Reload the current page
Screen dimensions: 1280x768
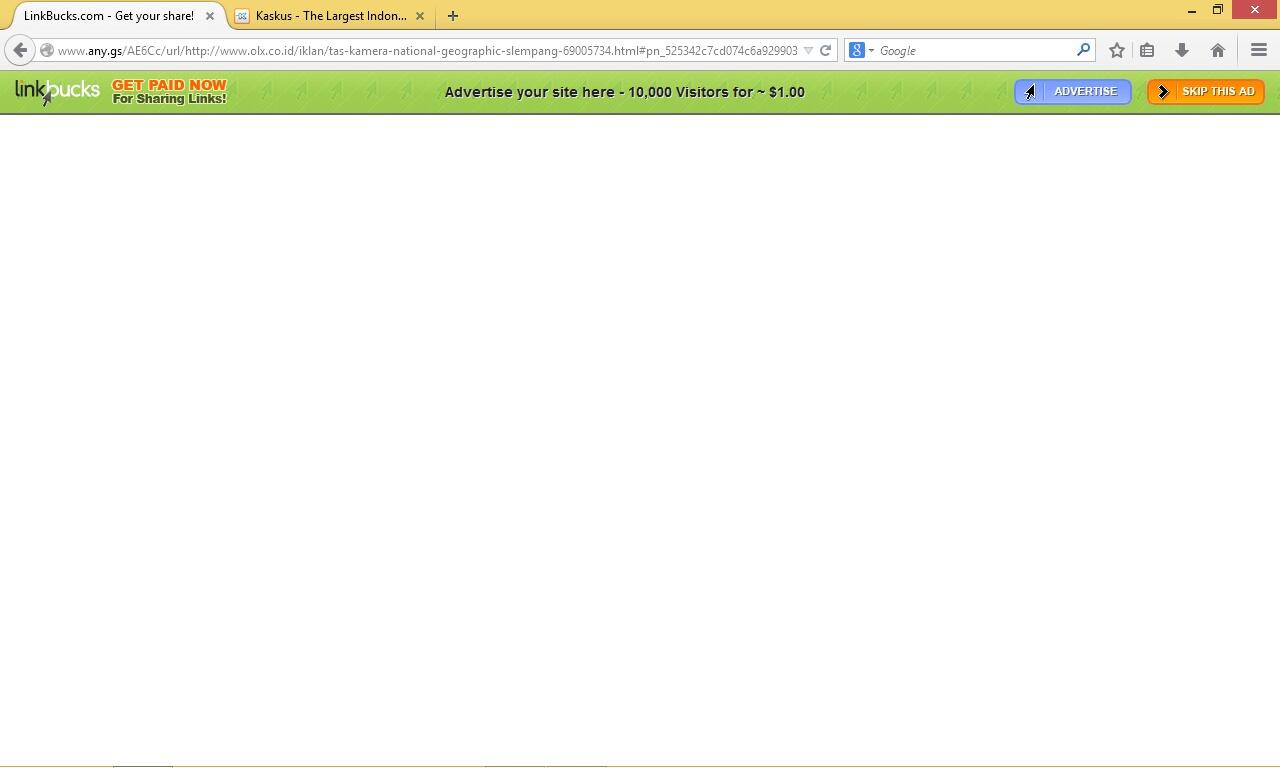(x=826, y=50)
